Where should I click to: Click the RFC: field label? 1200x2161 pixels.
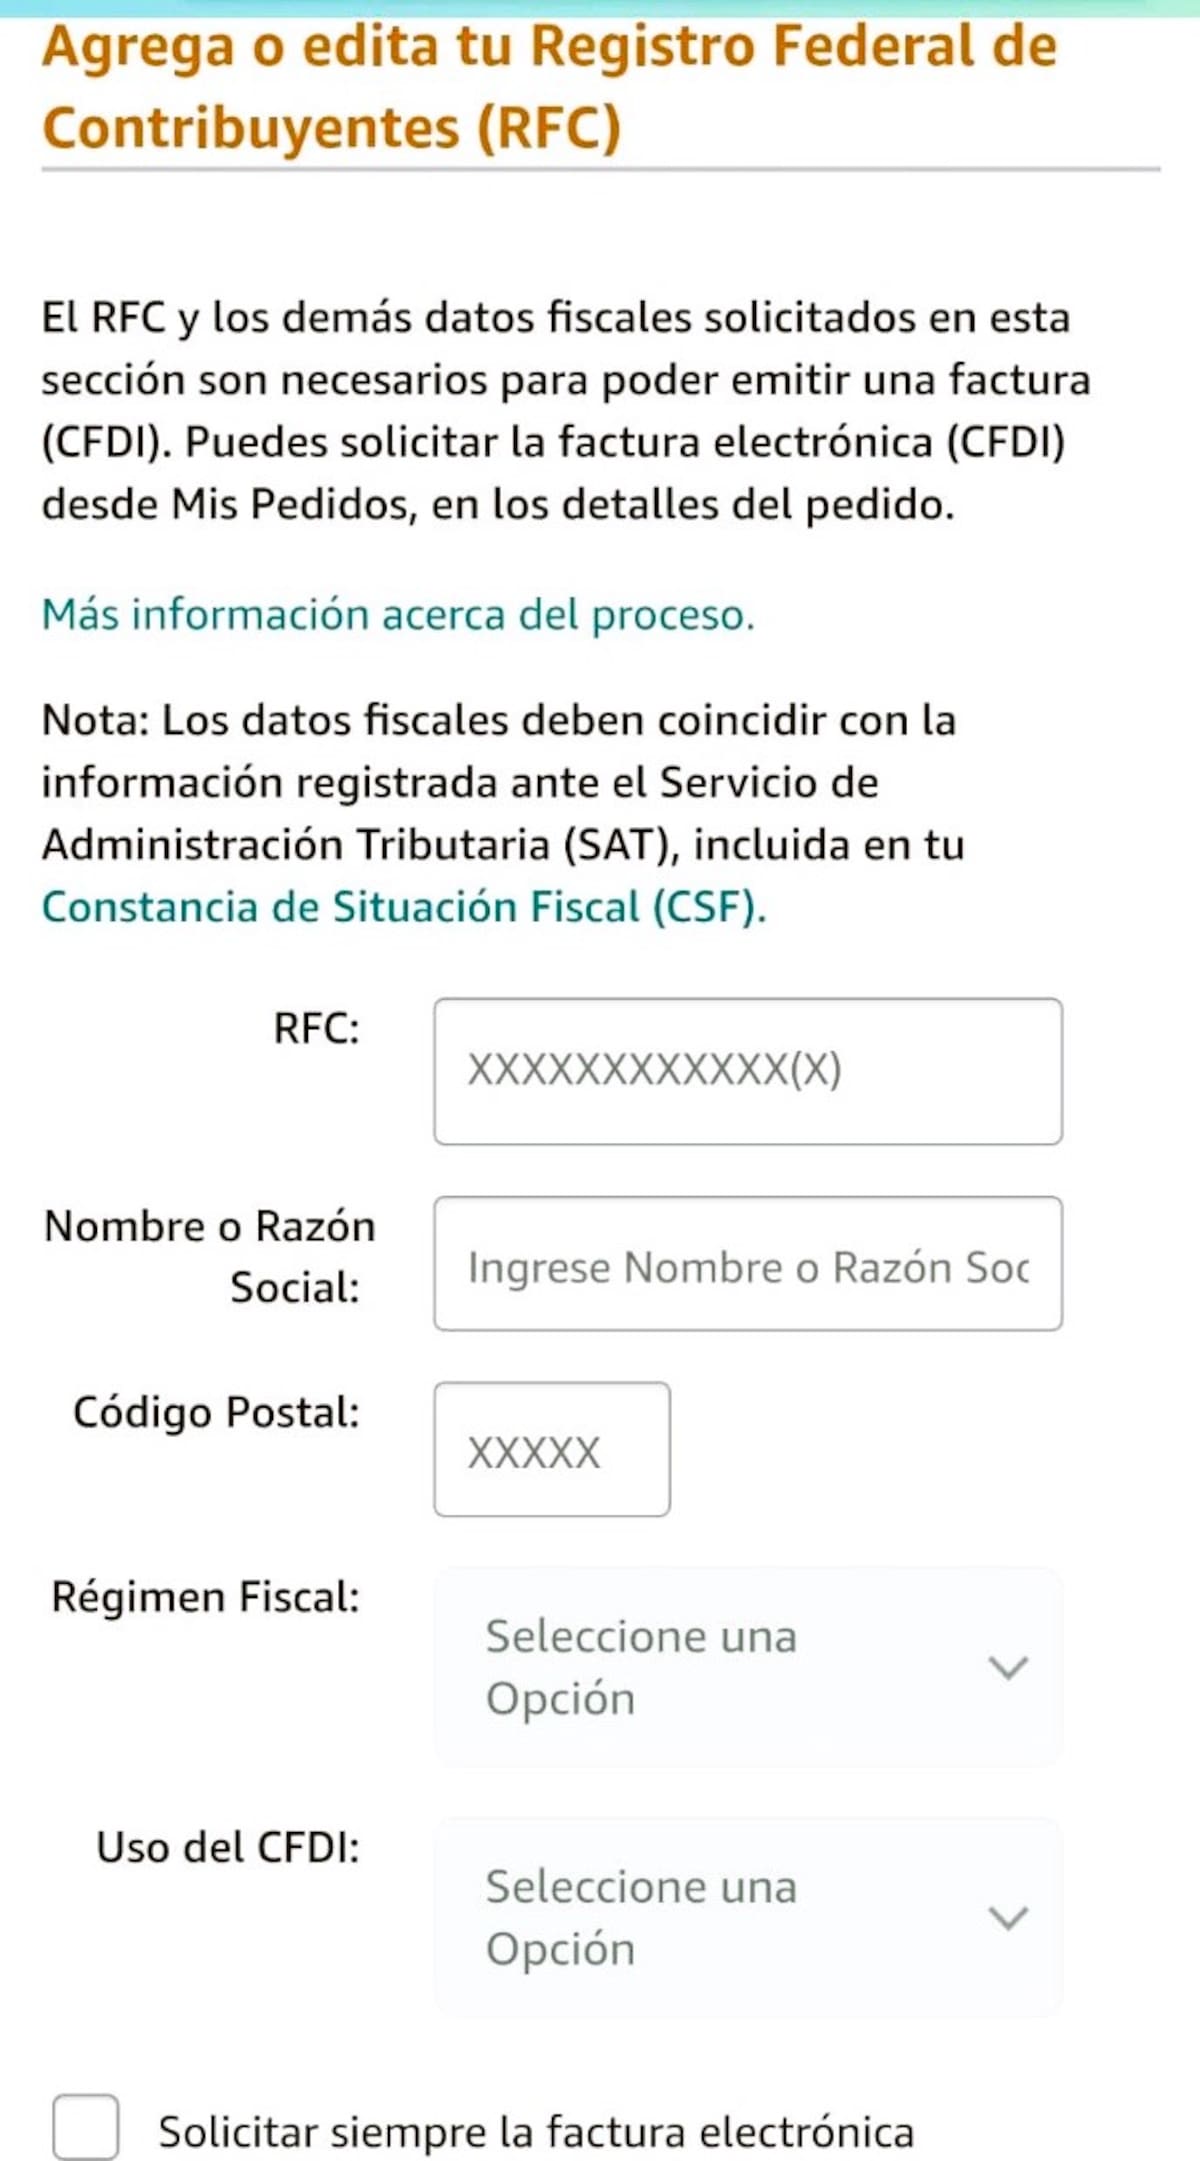tap(316, 1028)
